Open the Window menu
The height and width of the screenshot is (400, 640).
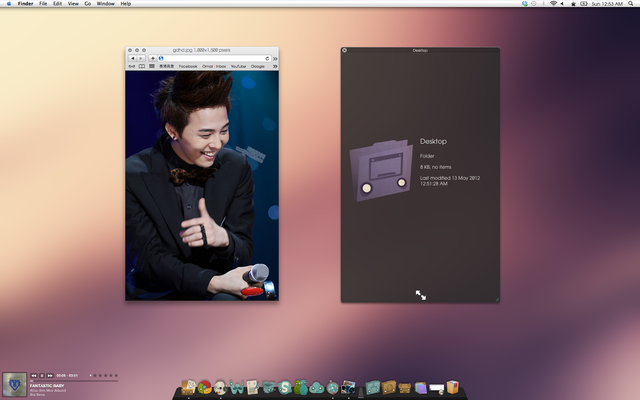click(x=105, y=4)
